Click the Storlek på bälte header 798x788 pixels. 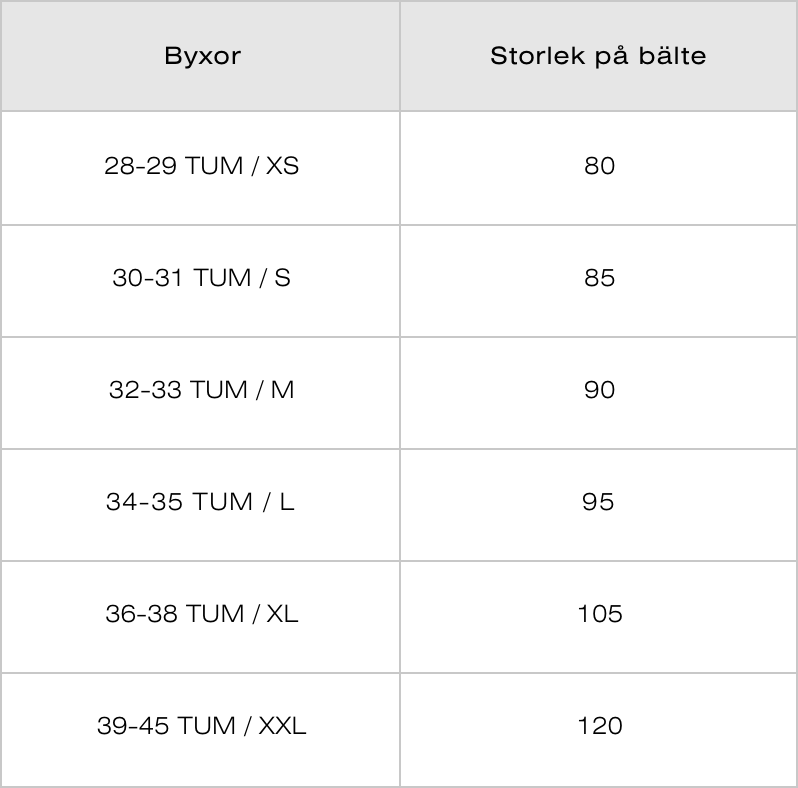(598, 56)
